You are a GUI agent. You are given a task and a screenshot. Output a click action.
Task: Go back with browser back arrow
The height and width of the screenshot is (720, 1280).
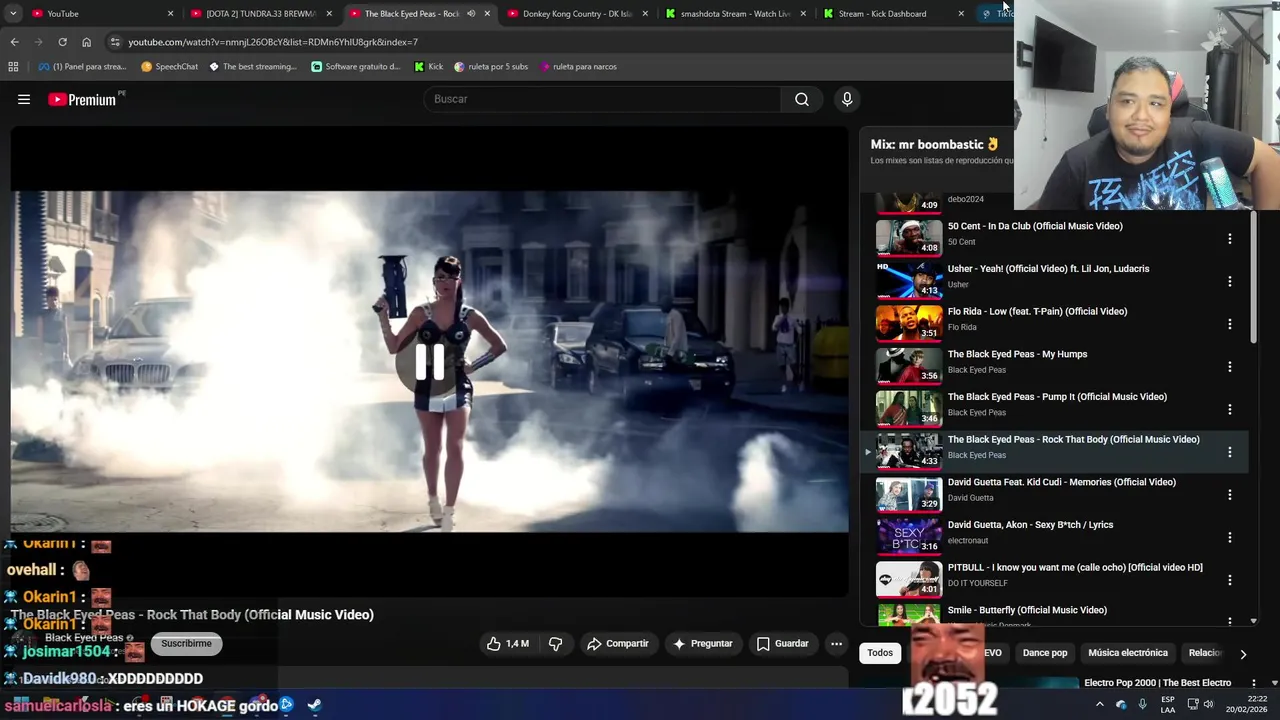pos(14,42)
